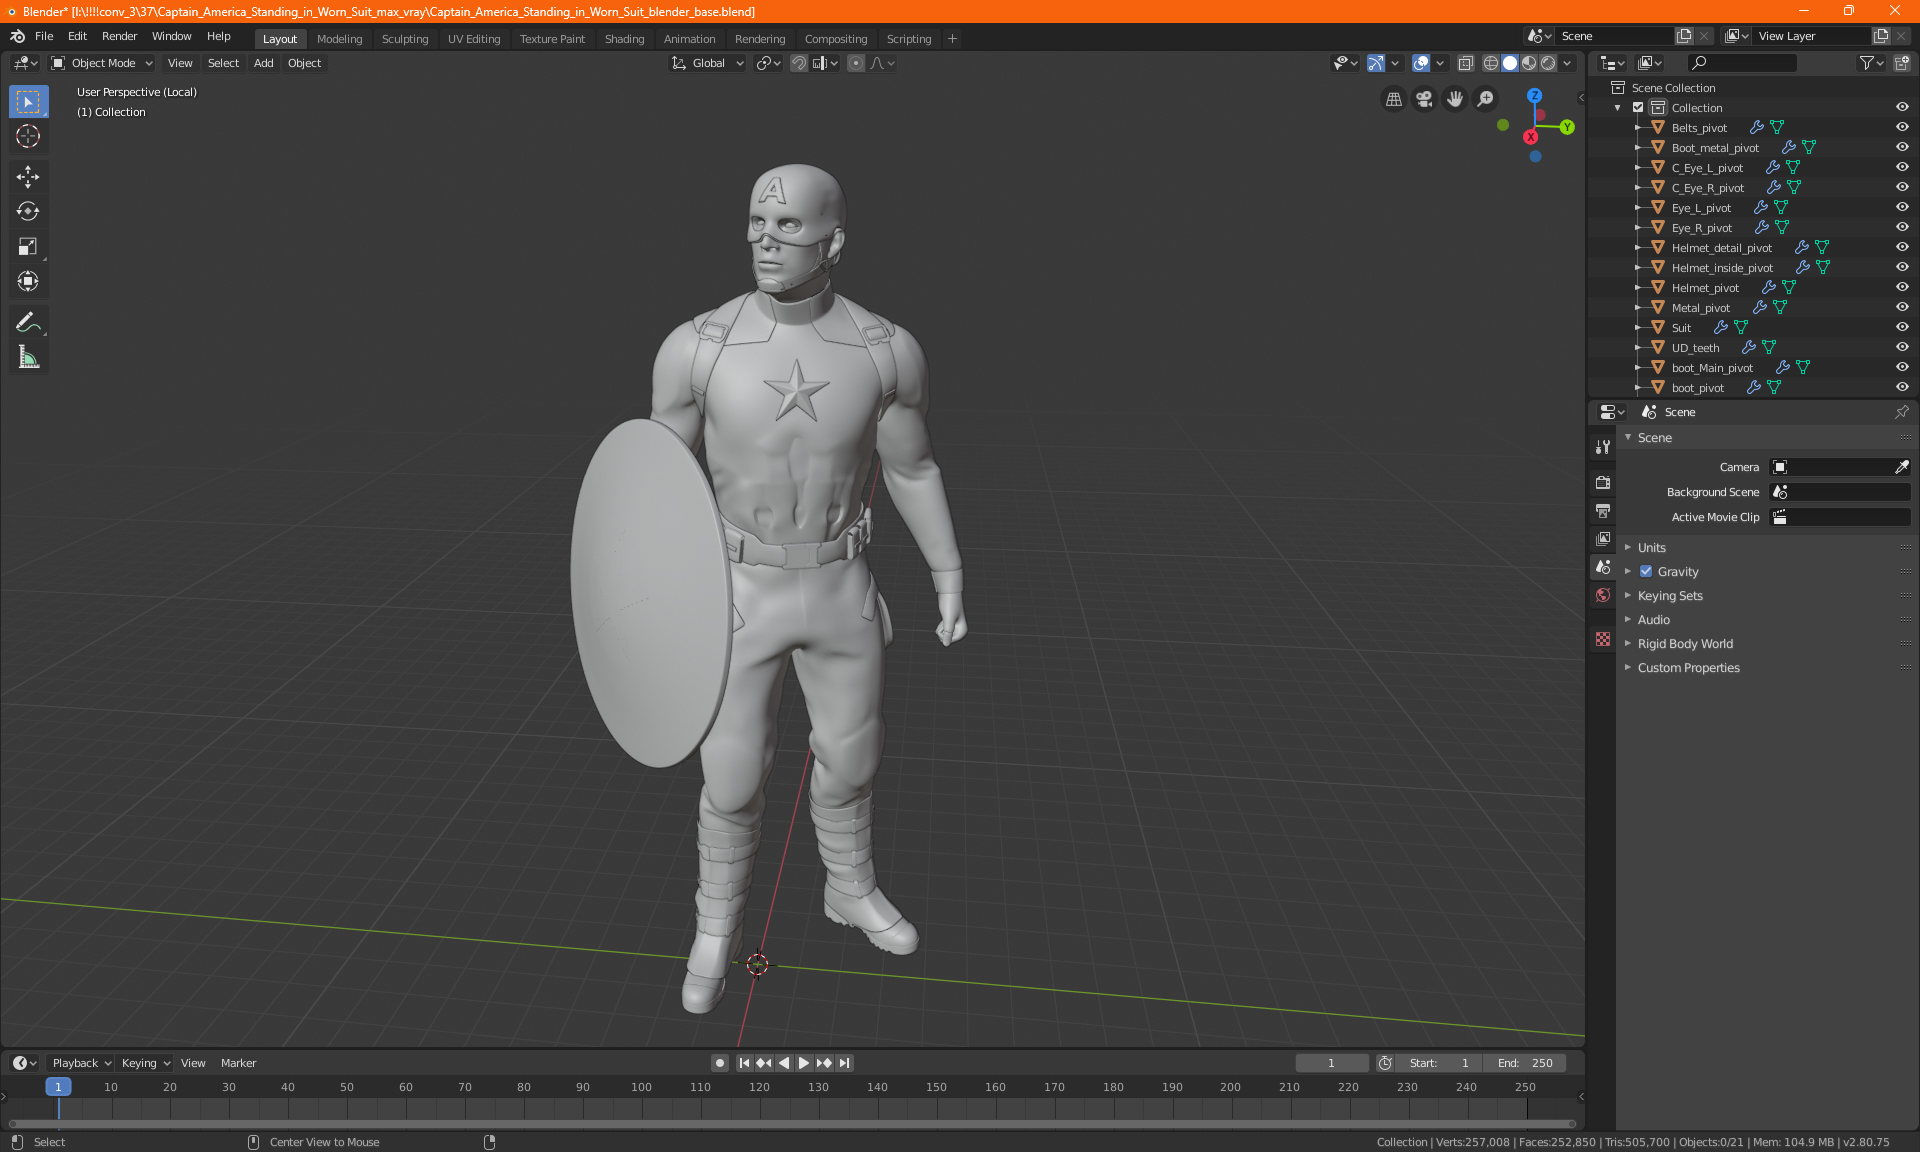
Task: Expand the Units panel
Action: [x=1651, y=548]
